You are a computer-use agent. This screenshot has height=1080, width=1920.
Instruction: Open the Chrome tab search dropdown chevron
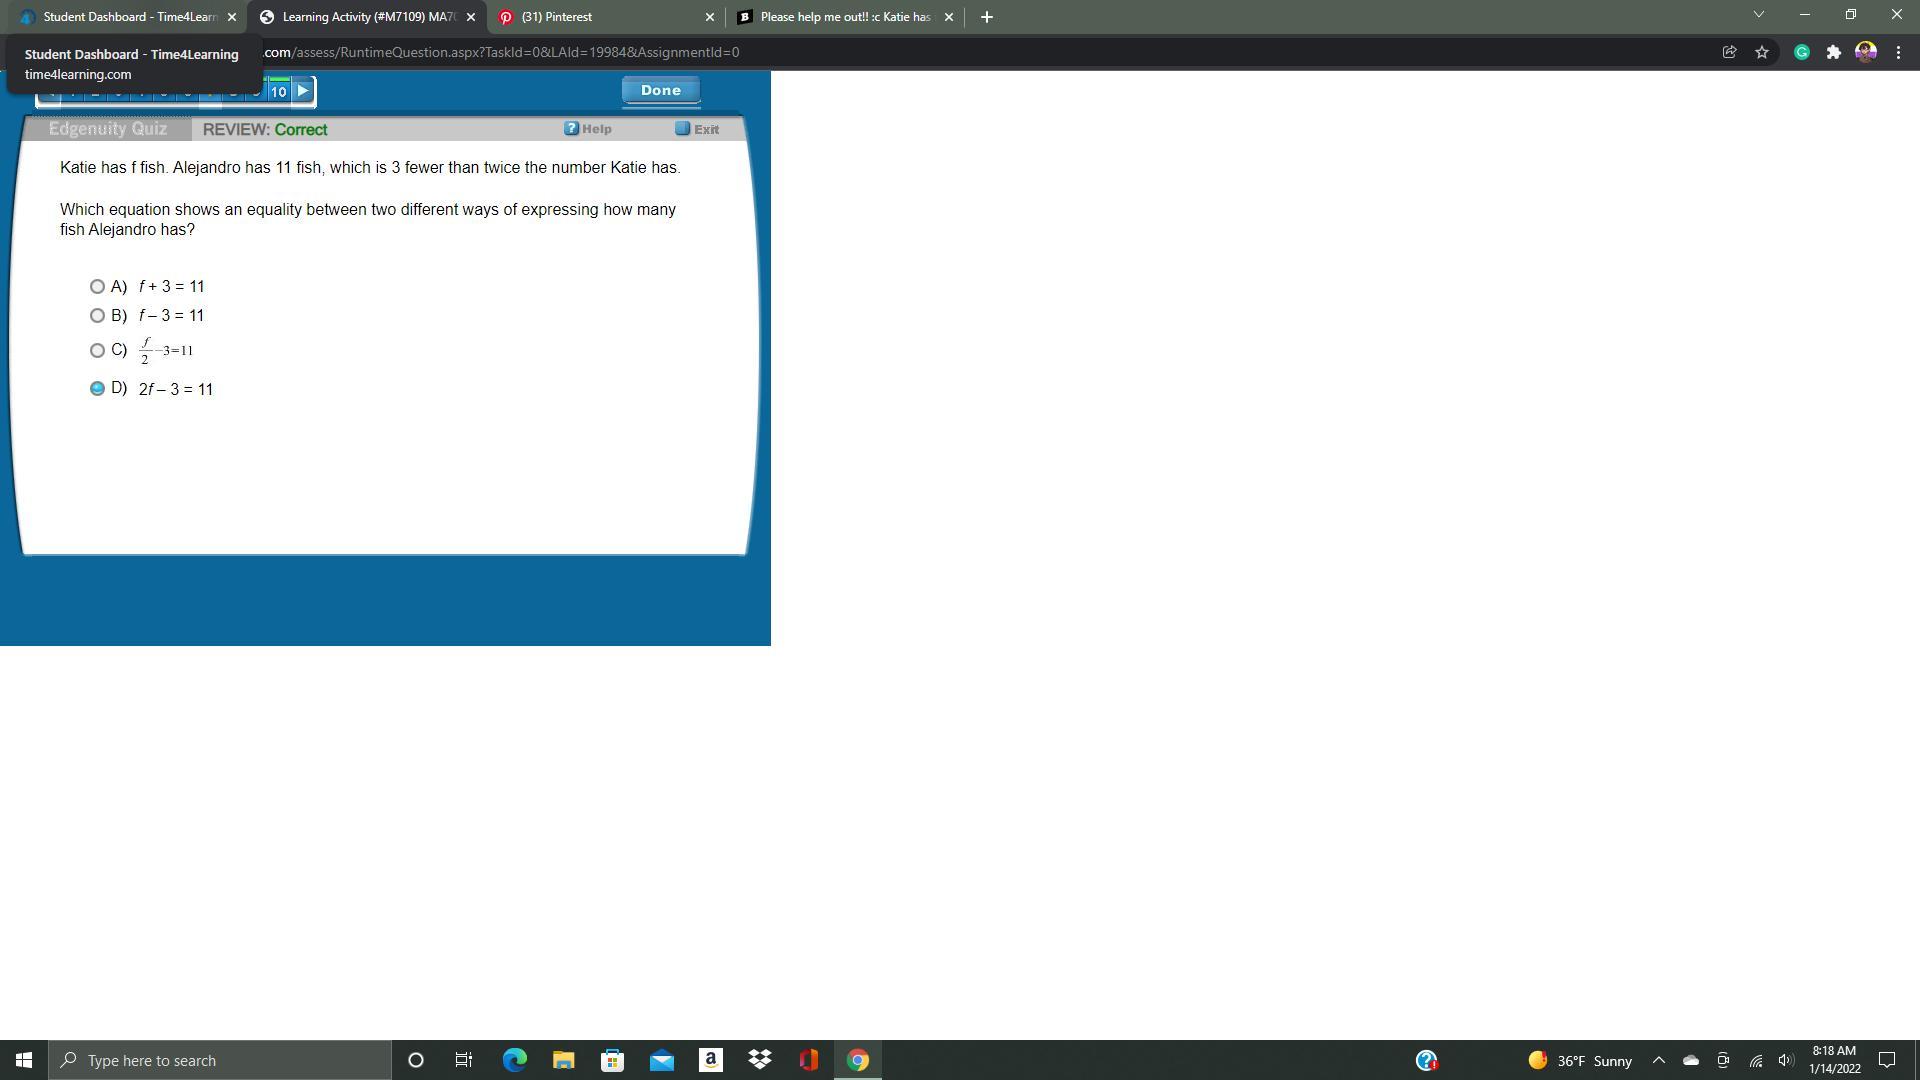click(x=1759, y=15)
